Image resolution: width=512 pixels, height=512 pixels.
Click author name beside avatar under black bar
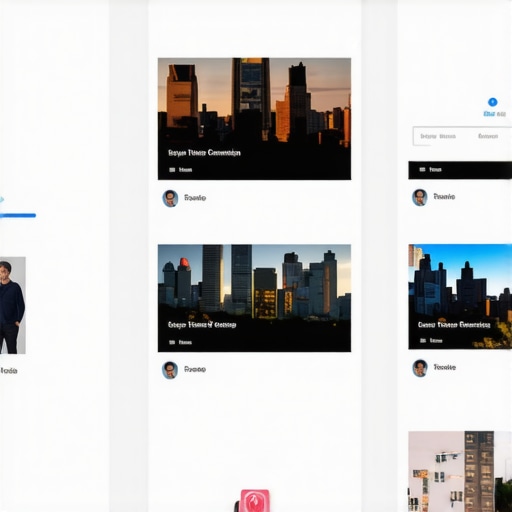click(444, 197)
